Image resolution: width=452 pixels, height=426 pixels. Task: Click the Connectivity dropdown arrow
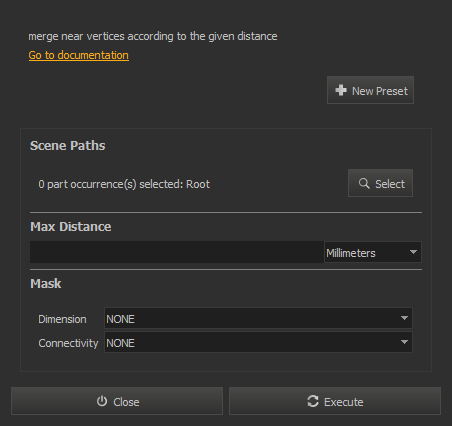[x=404, y=342]
